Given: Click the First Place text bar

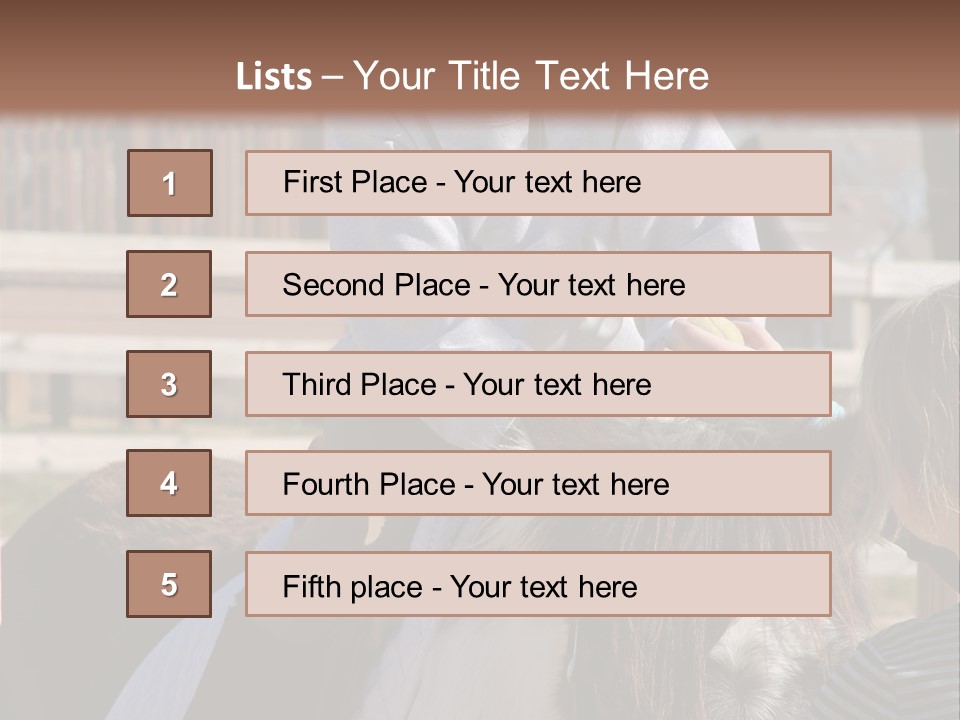Looking at the screenshot, I should click(538, 183).
